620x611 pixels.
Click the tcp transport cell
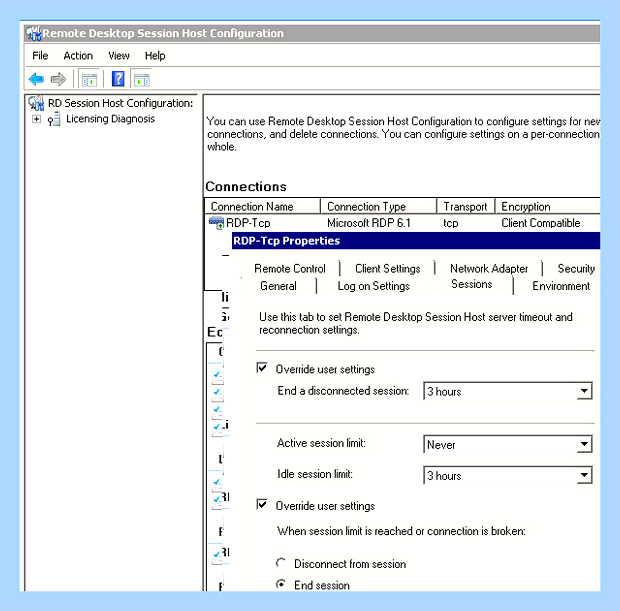[x=450, y=223]
